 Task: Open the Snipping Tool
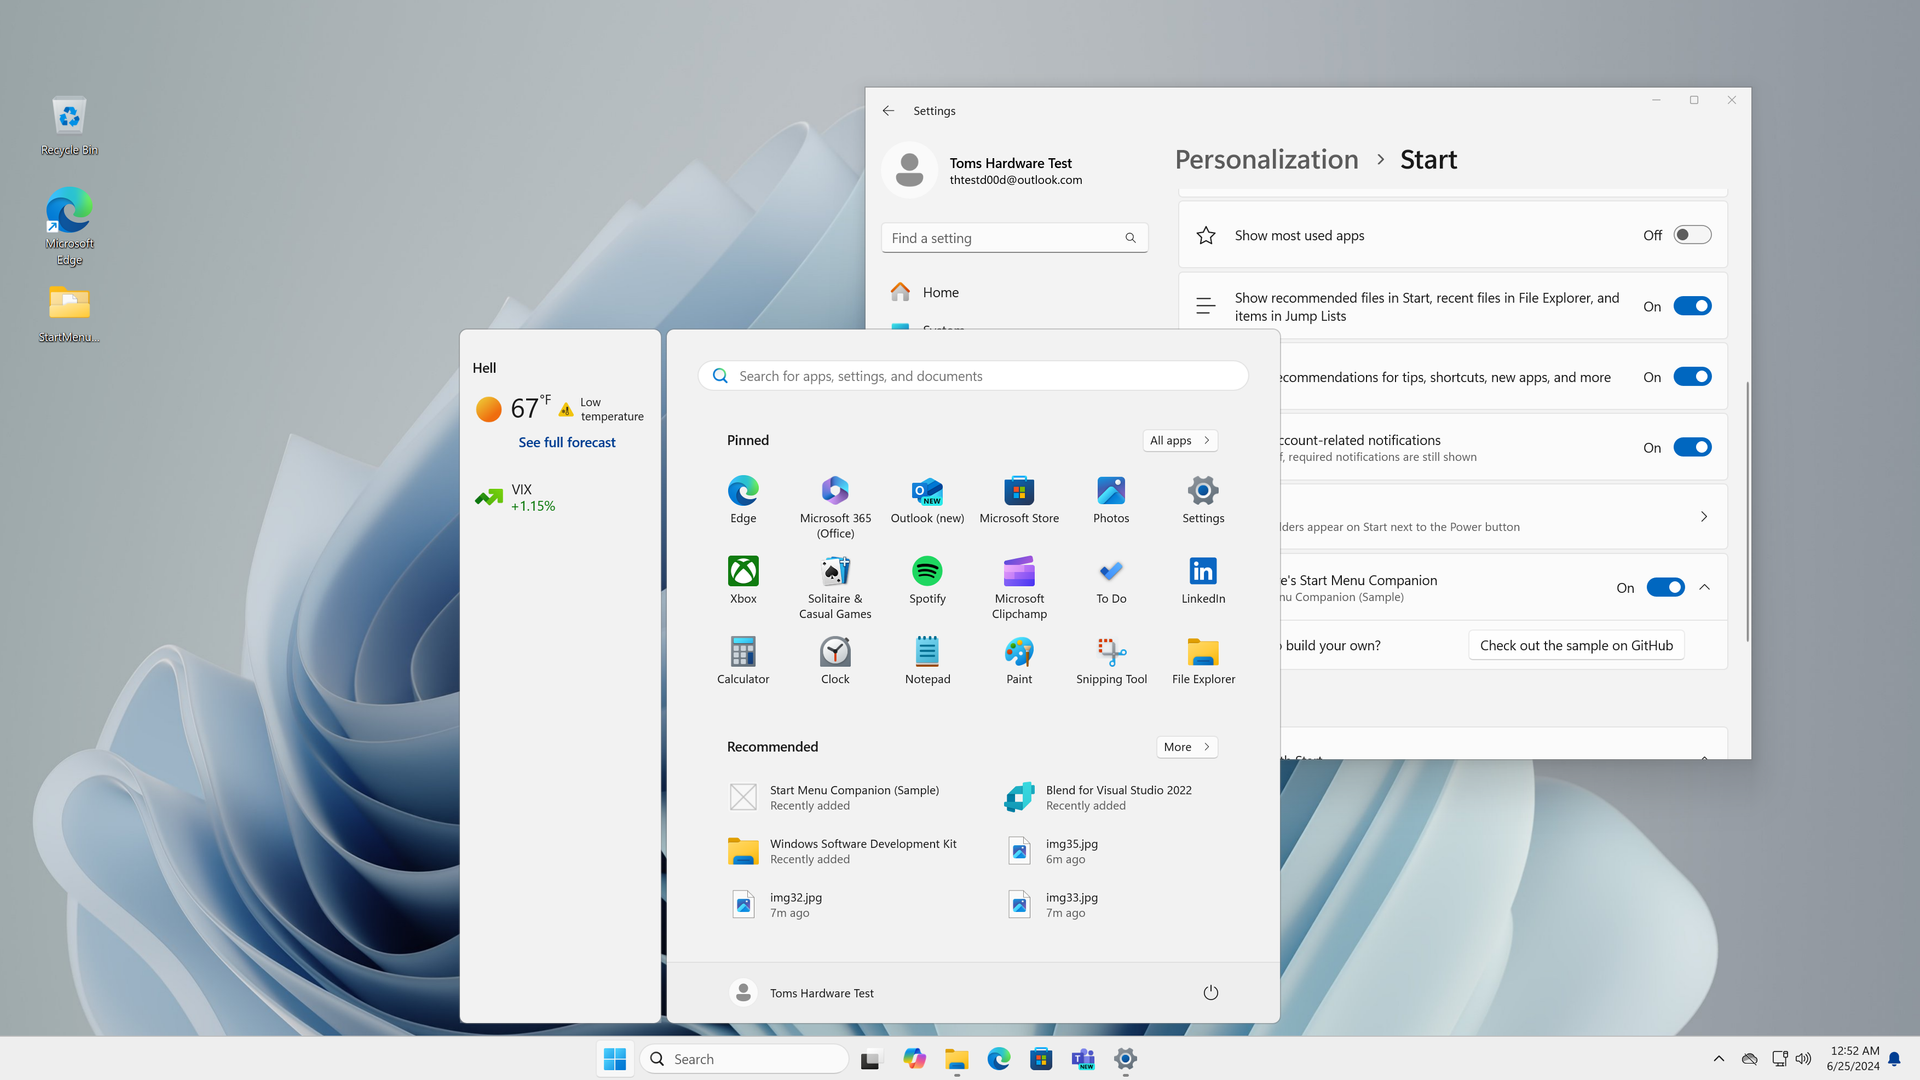coord(1110,660)
